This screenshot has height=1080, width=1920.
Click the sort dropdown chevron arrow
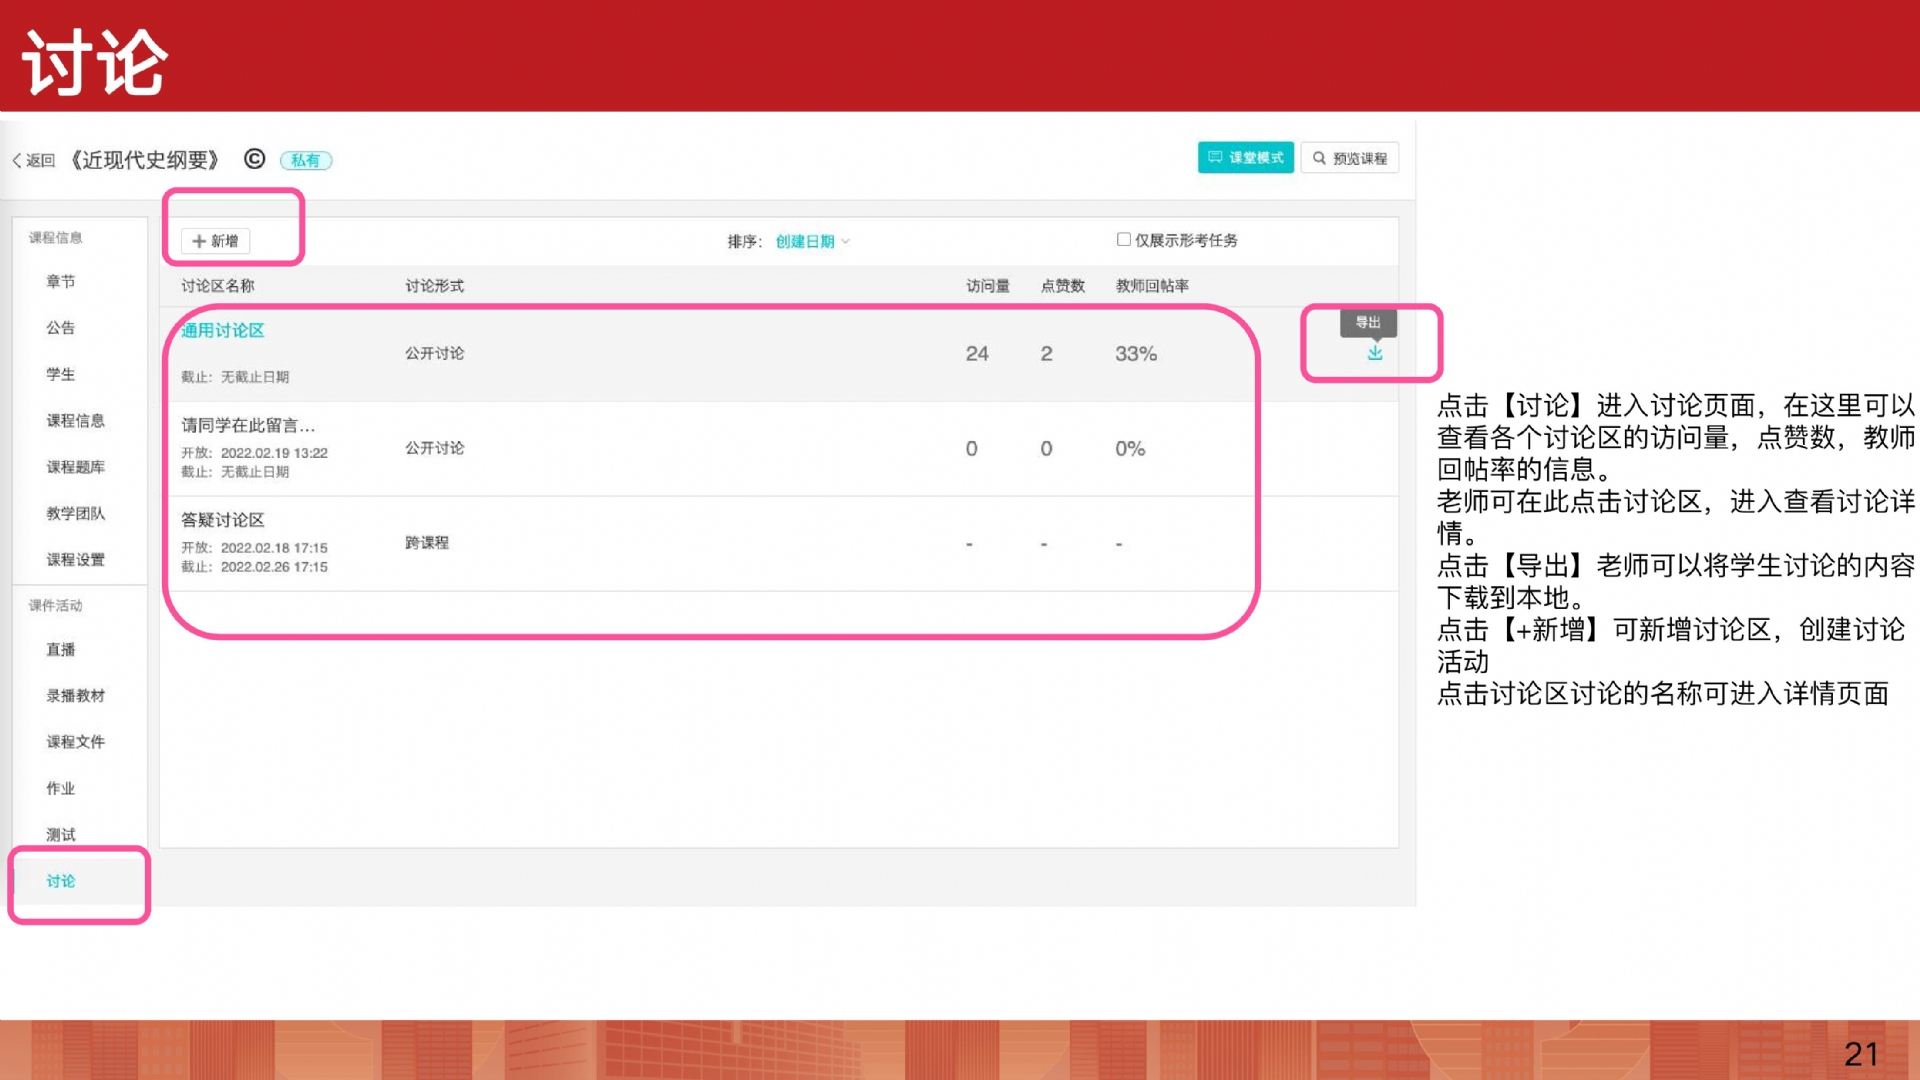(846, 241)
